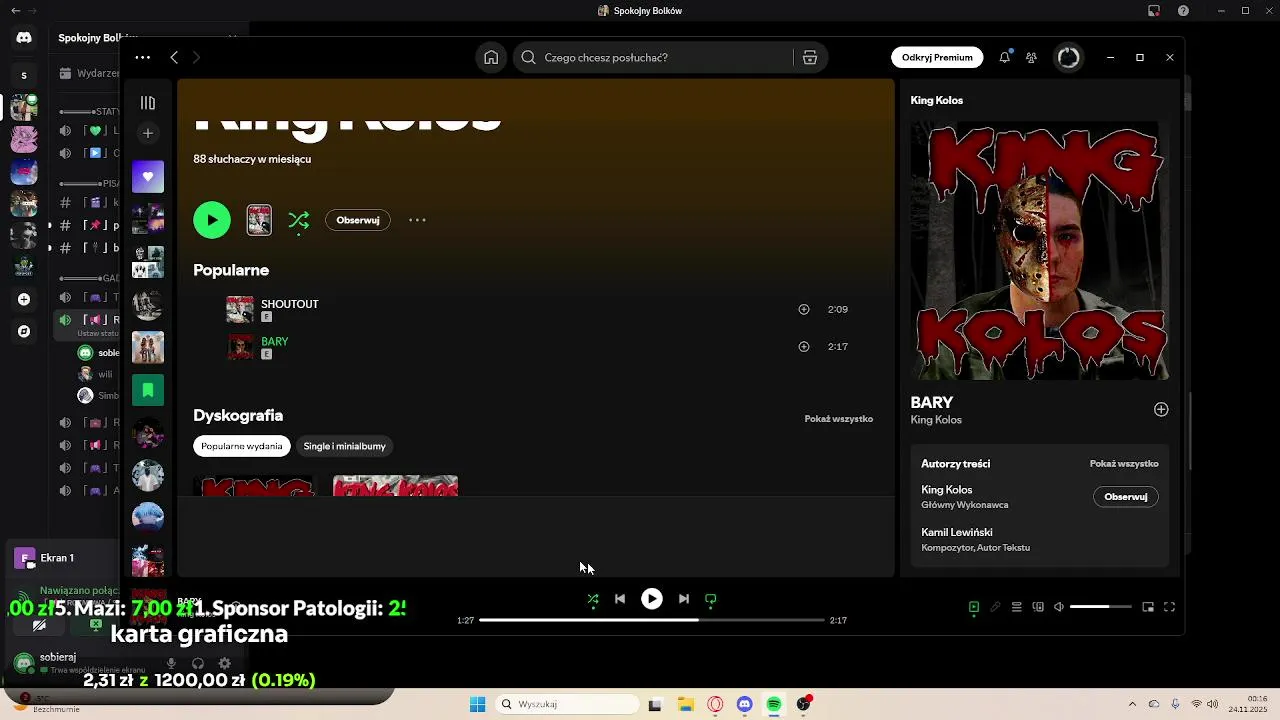Click the Spotify home icon

491,57
